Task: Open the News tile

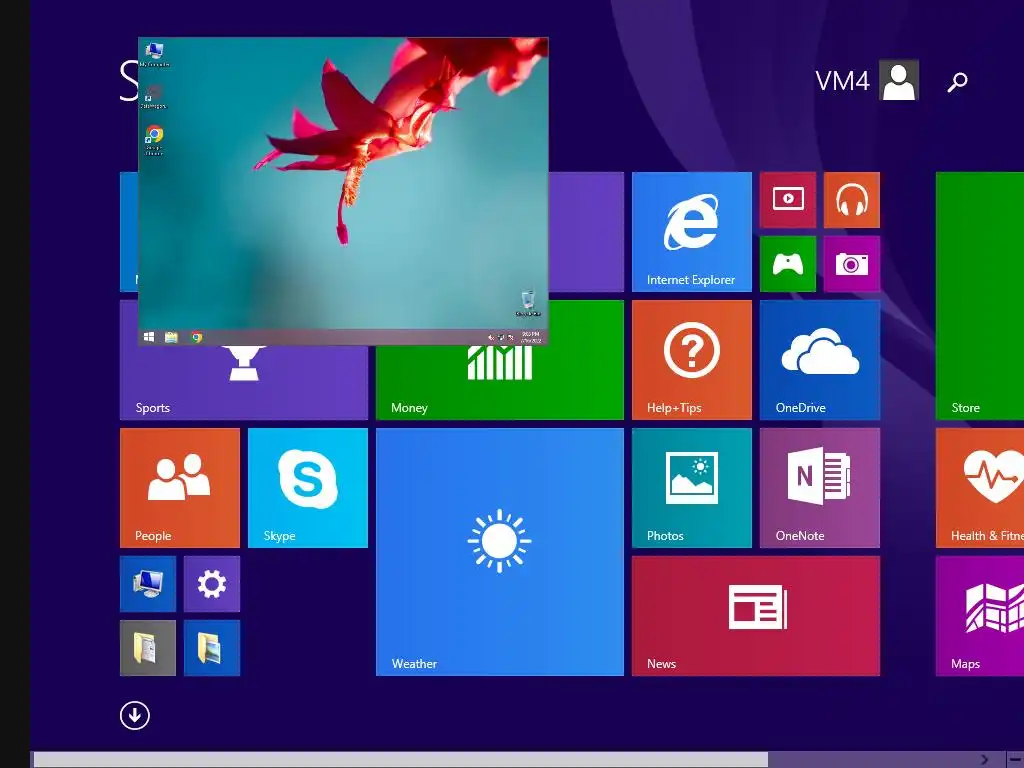Action: 756,616
